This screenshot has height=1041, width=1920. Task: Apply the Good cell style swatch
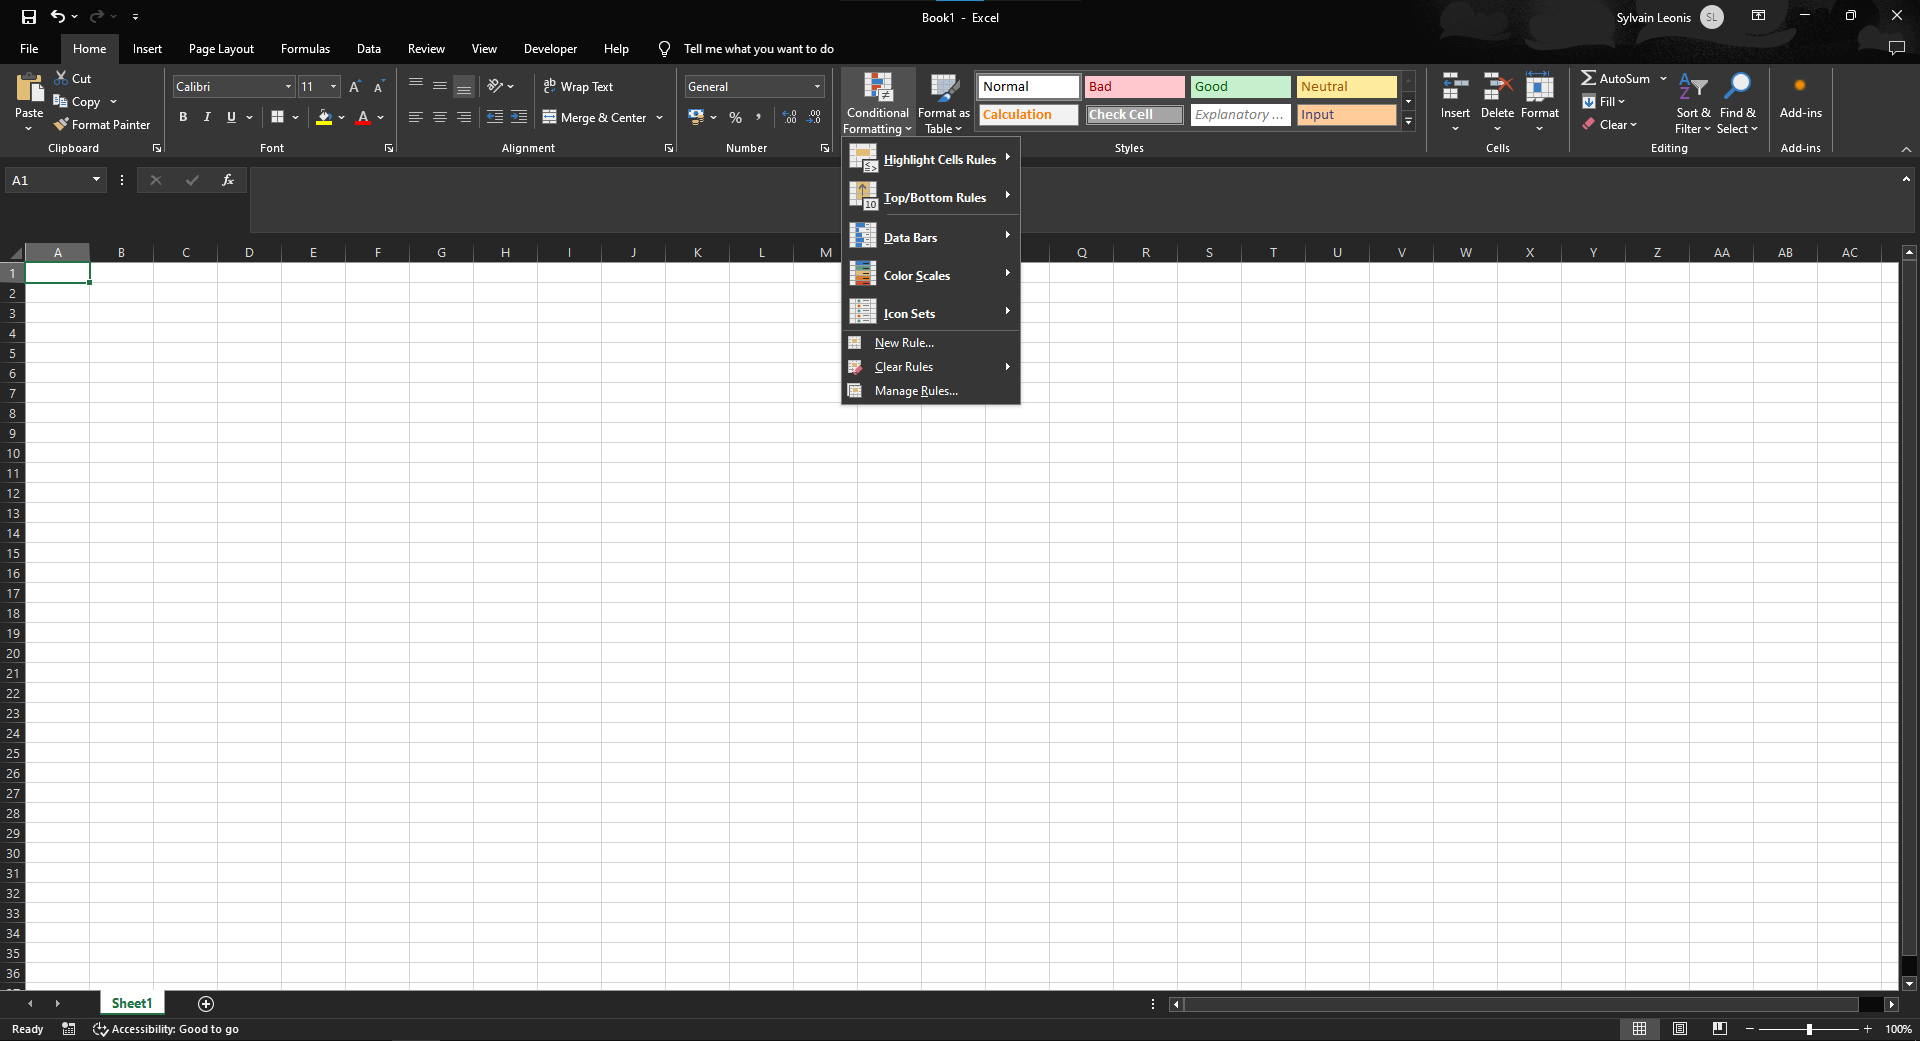[x=1240, y=87]
